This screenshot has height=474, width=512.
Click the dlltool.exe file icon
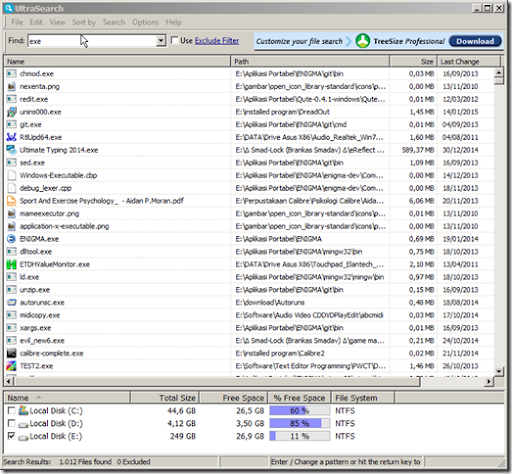coord(11,251)
